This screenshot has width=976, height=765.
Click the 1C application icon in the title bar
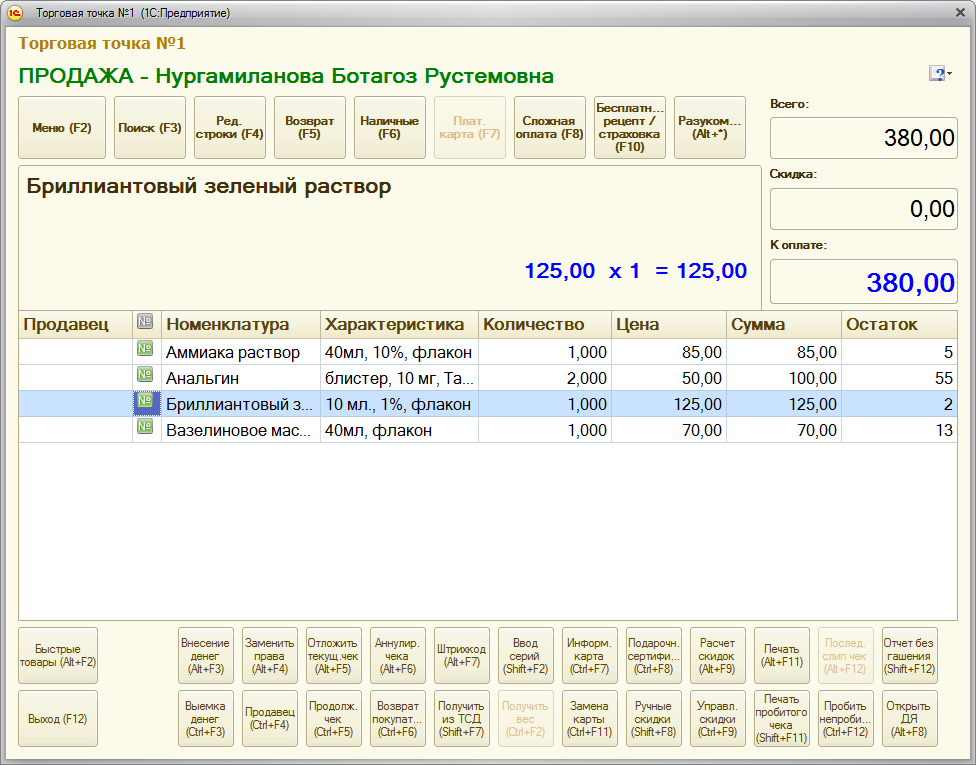point(15,13)
